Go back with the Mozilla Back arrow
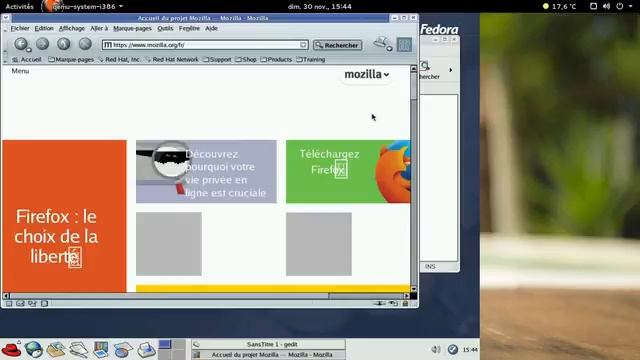This screenshot has height=360, width=640. 21,43
